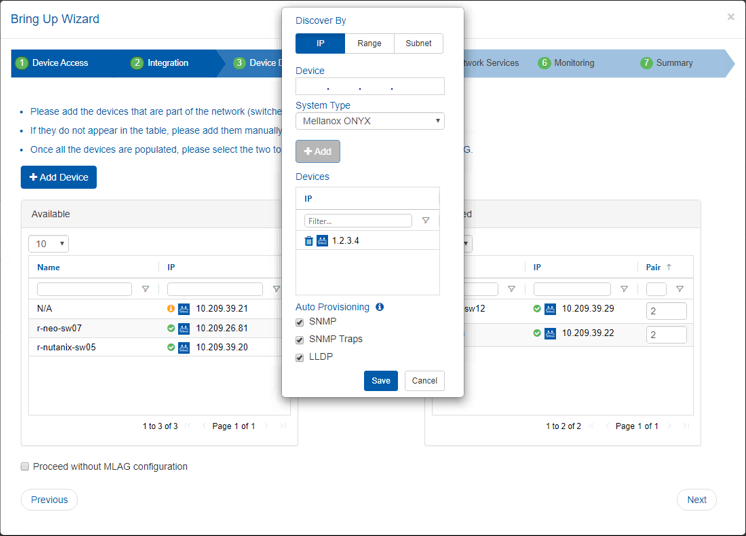Click green status icon for 10.209.39.29

click(537, 309)
